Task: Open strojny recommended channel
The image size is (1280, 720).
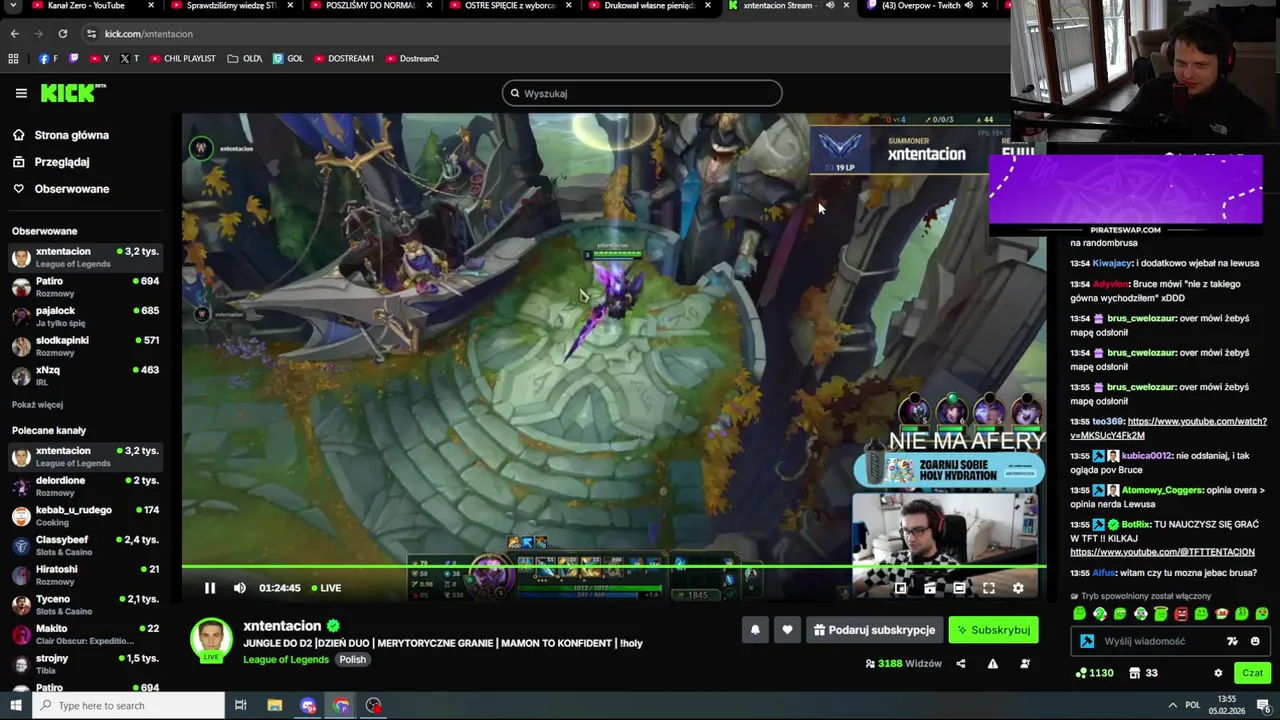Action: (x=85, y=664)
